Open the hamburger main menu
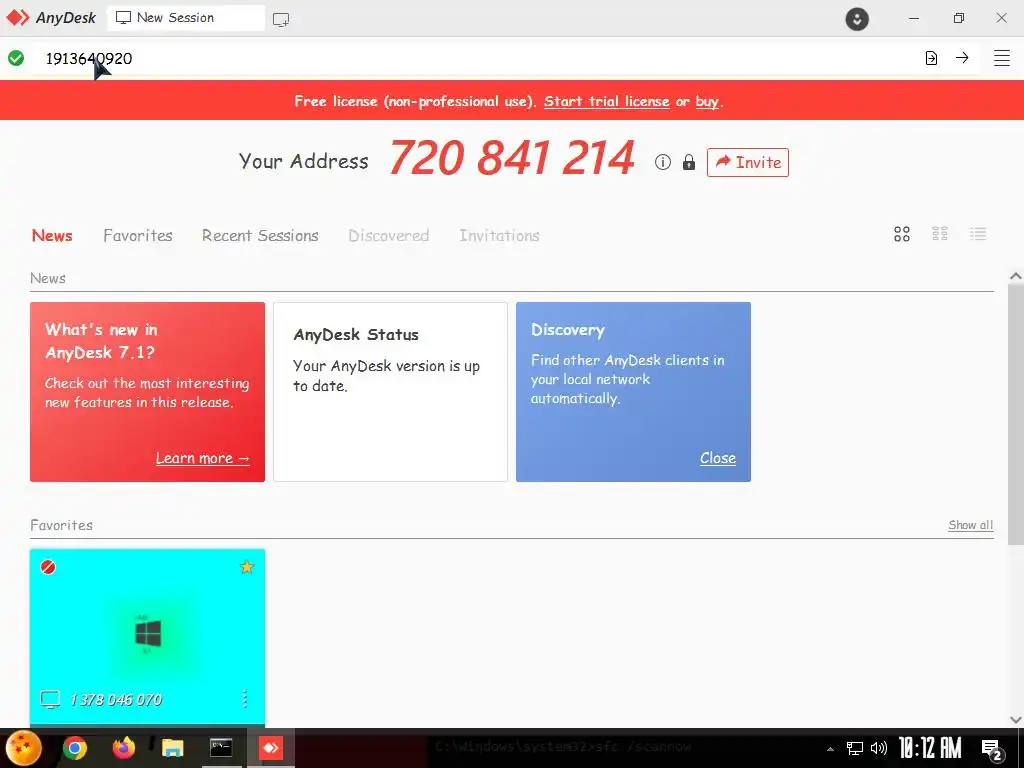Viewport: 1024px width, 768px height. [1002, 57]
